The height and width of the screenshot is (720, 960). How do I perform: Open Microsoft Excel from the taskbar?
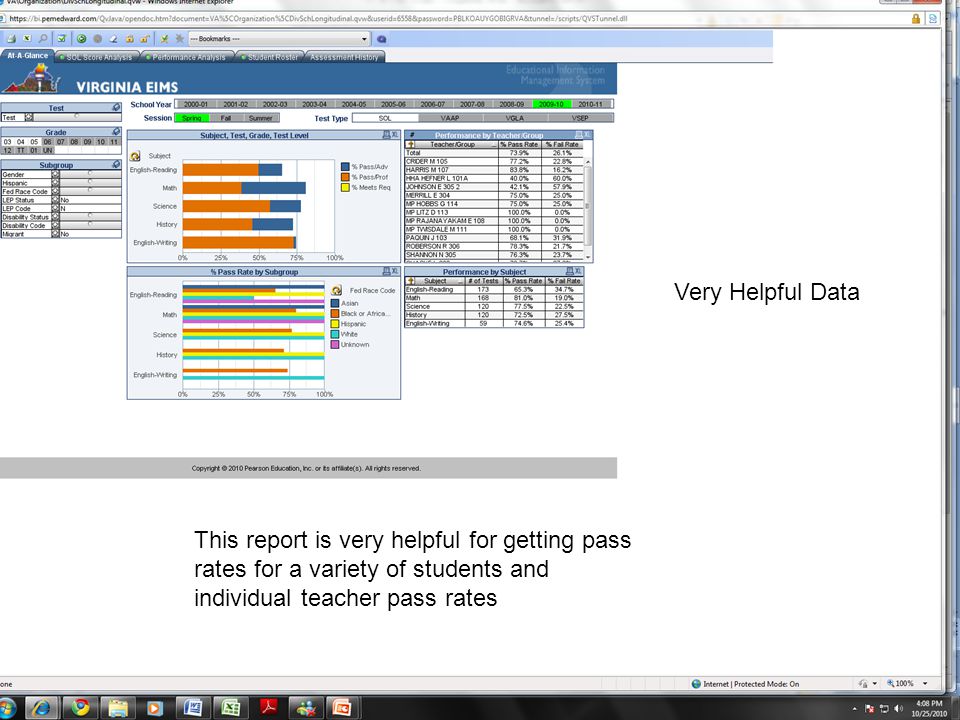[x=231, y=708]
